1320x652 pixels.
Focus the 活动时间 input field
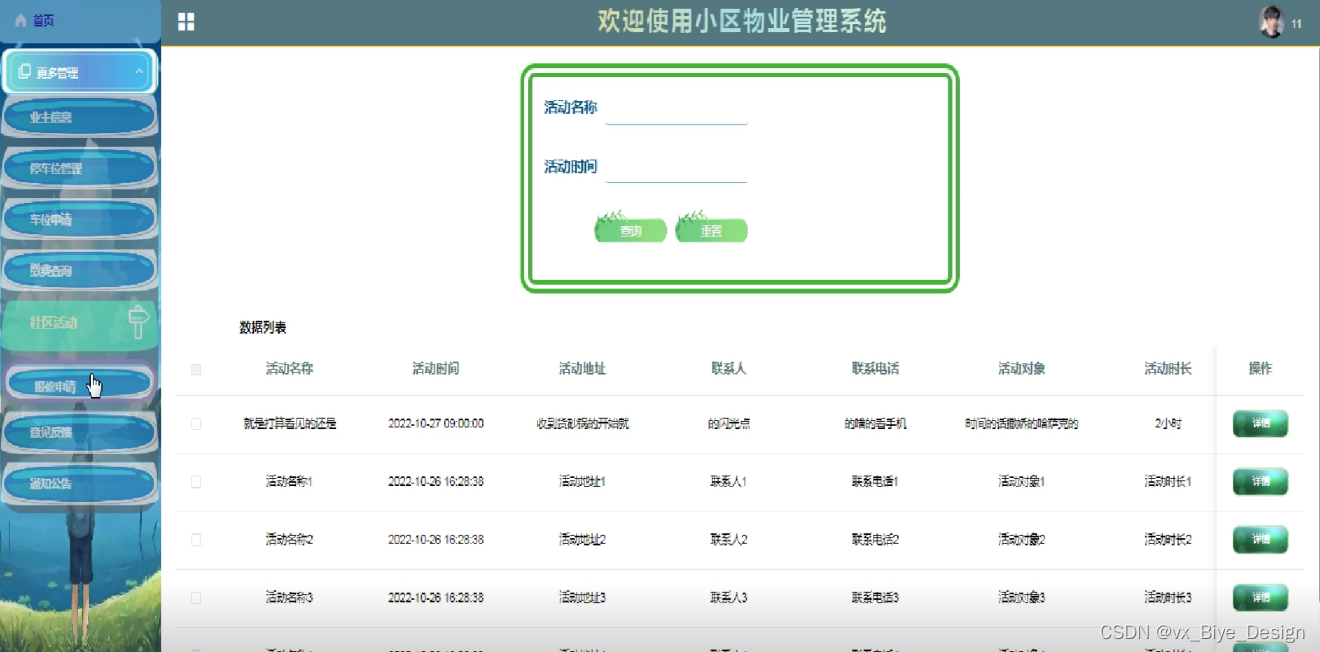(677, 167)
